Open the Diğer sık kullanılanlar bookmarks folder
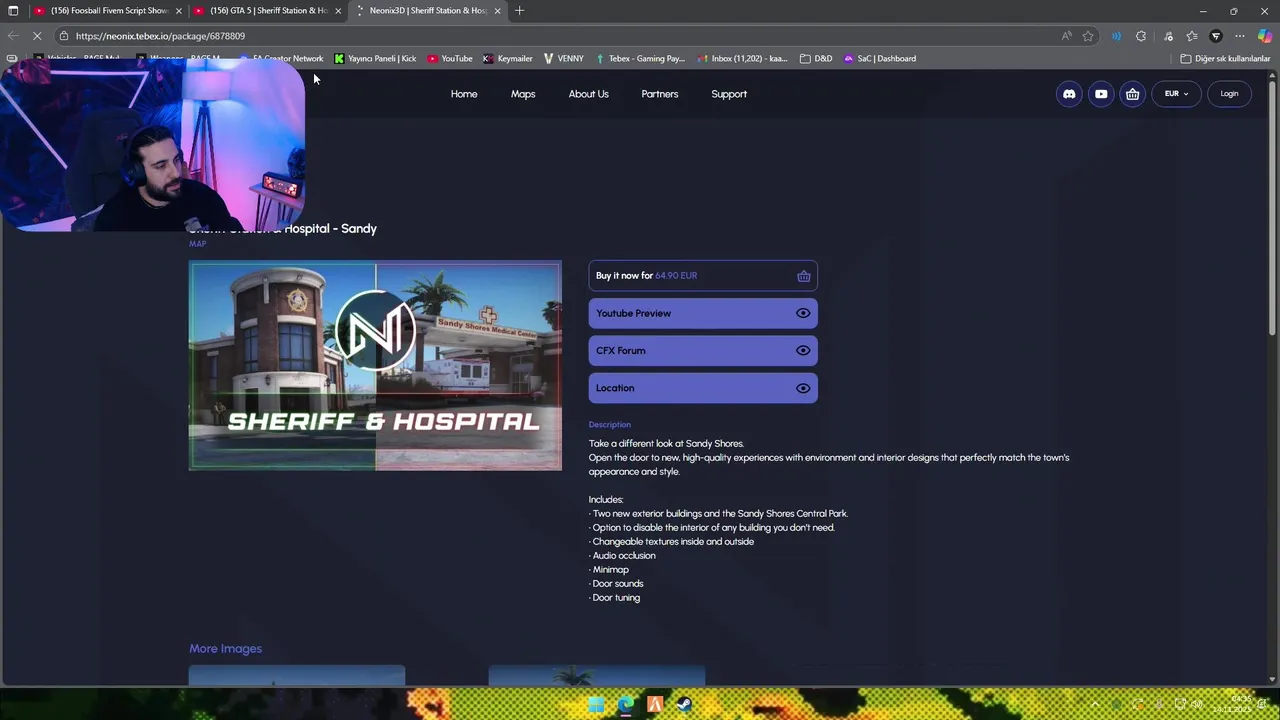 tap(1225, 58)
